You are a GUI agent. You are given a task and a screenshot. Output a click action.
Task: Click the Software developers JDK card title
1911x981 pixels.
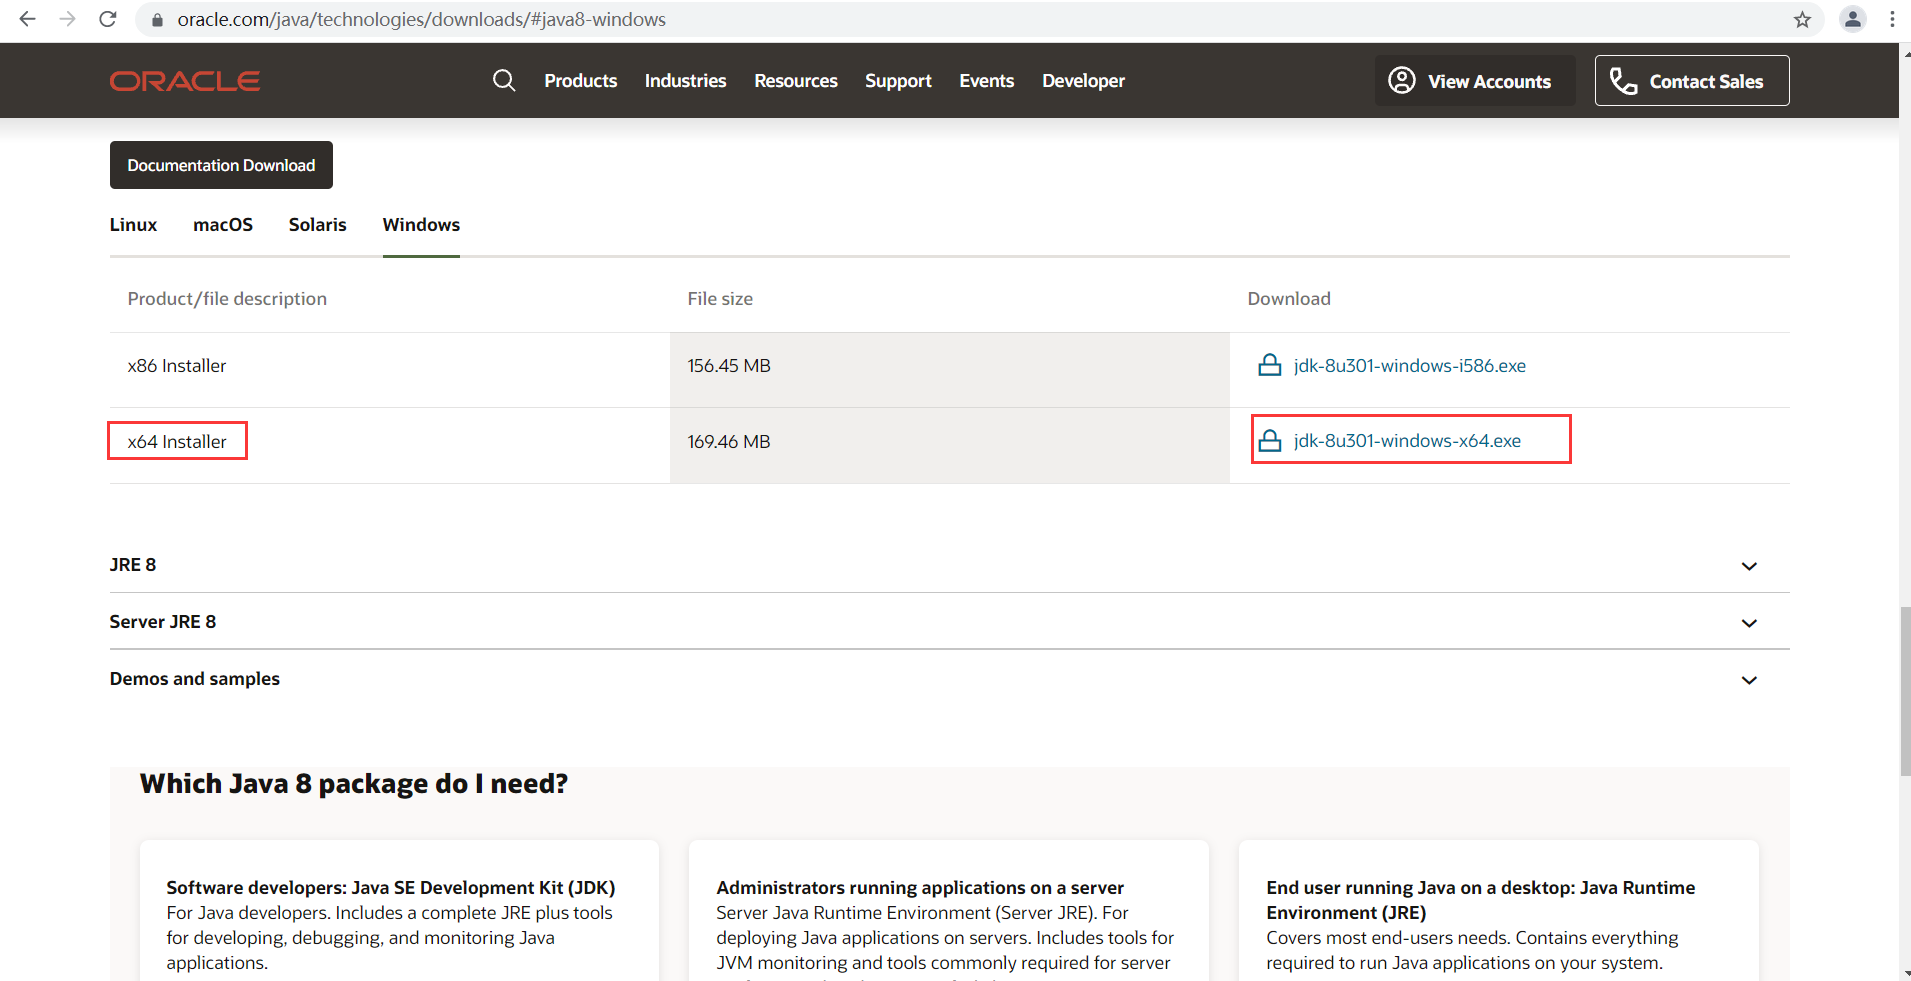391,888
